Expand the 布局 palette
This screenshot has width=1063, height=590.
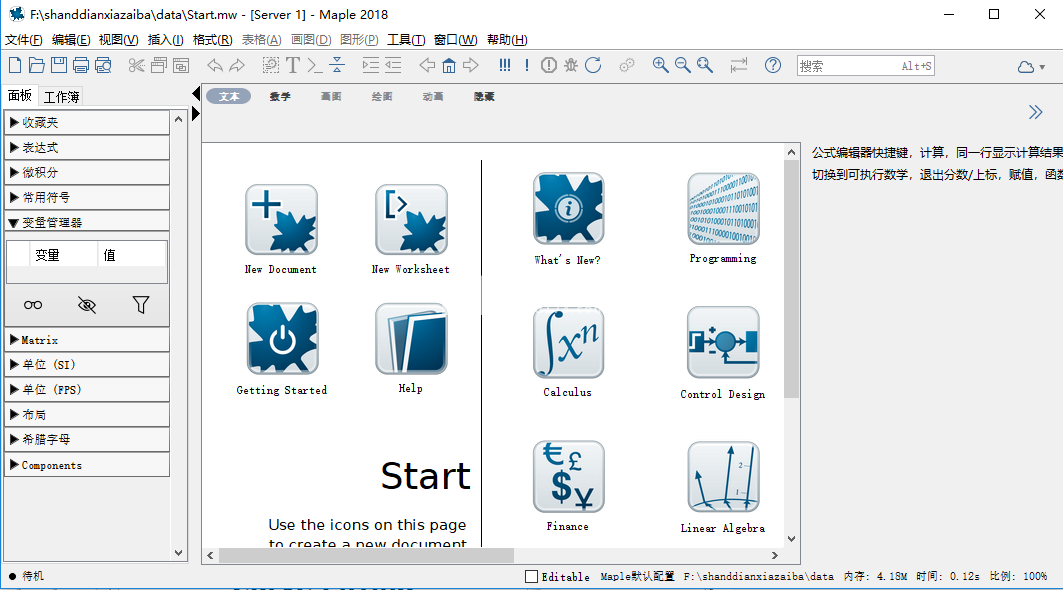click(x=87, y=414)
